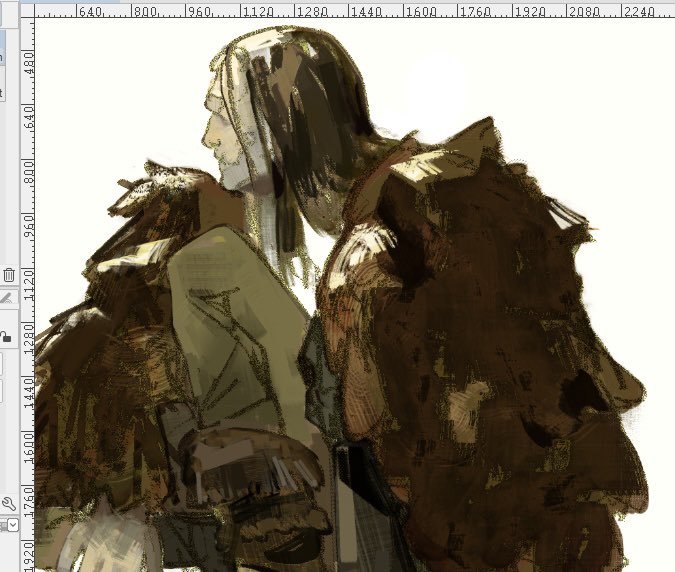The width and height of the screenshot is (675, 572).
Task: Toggle the open padlock lock icon
Action: tap(5, 336)
